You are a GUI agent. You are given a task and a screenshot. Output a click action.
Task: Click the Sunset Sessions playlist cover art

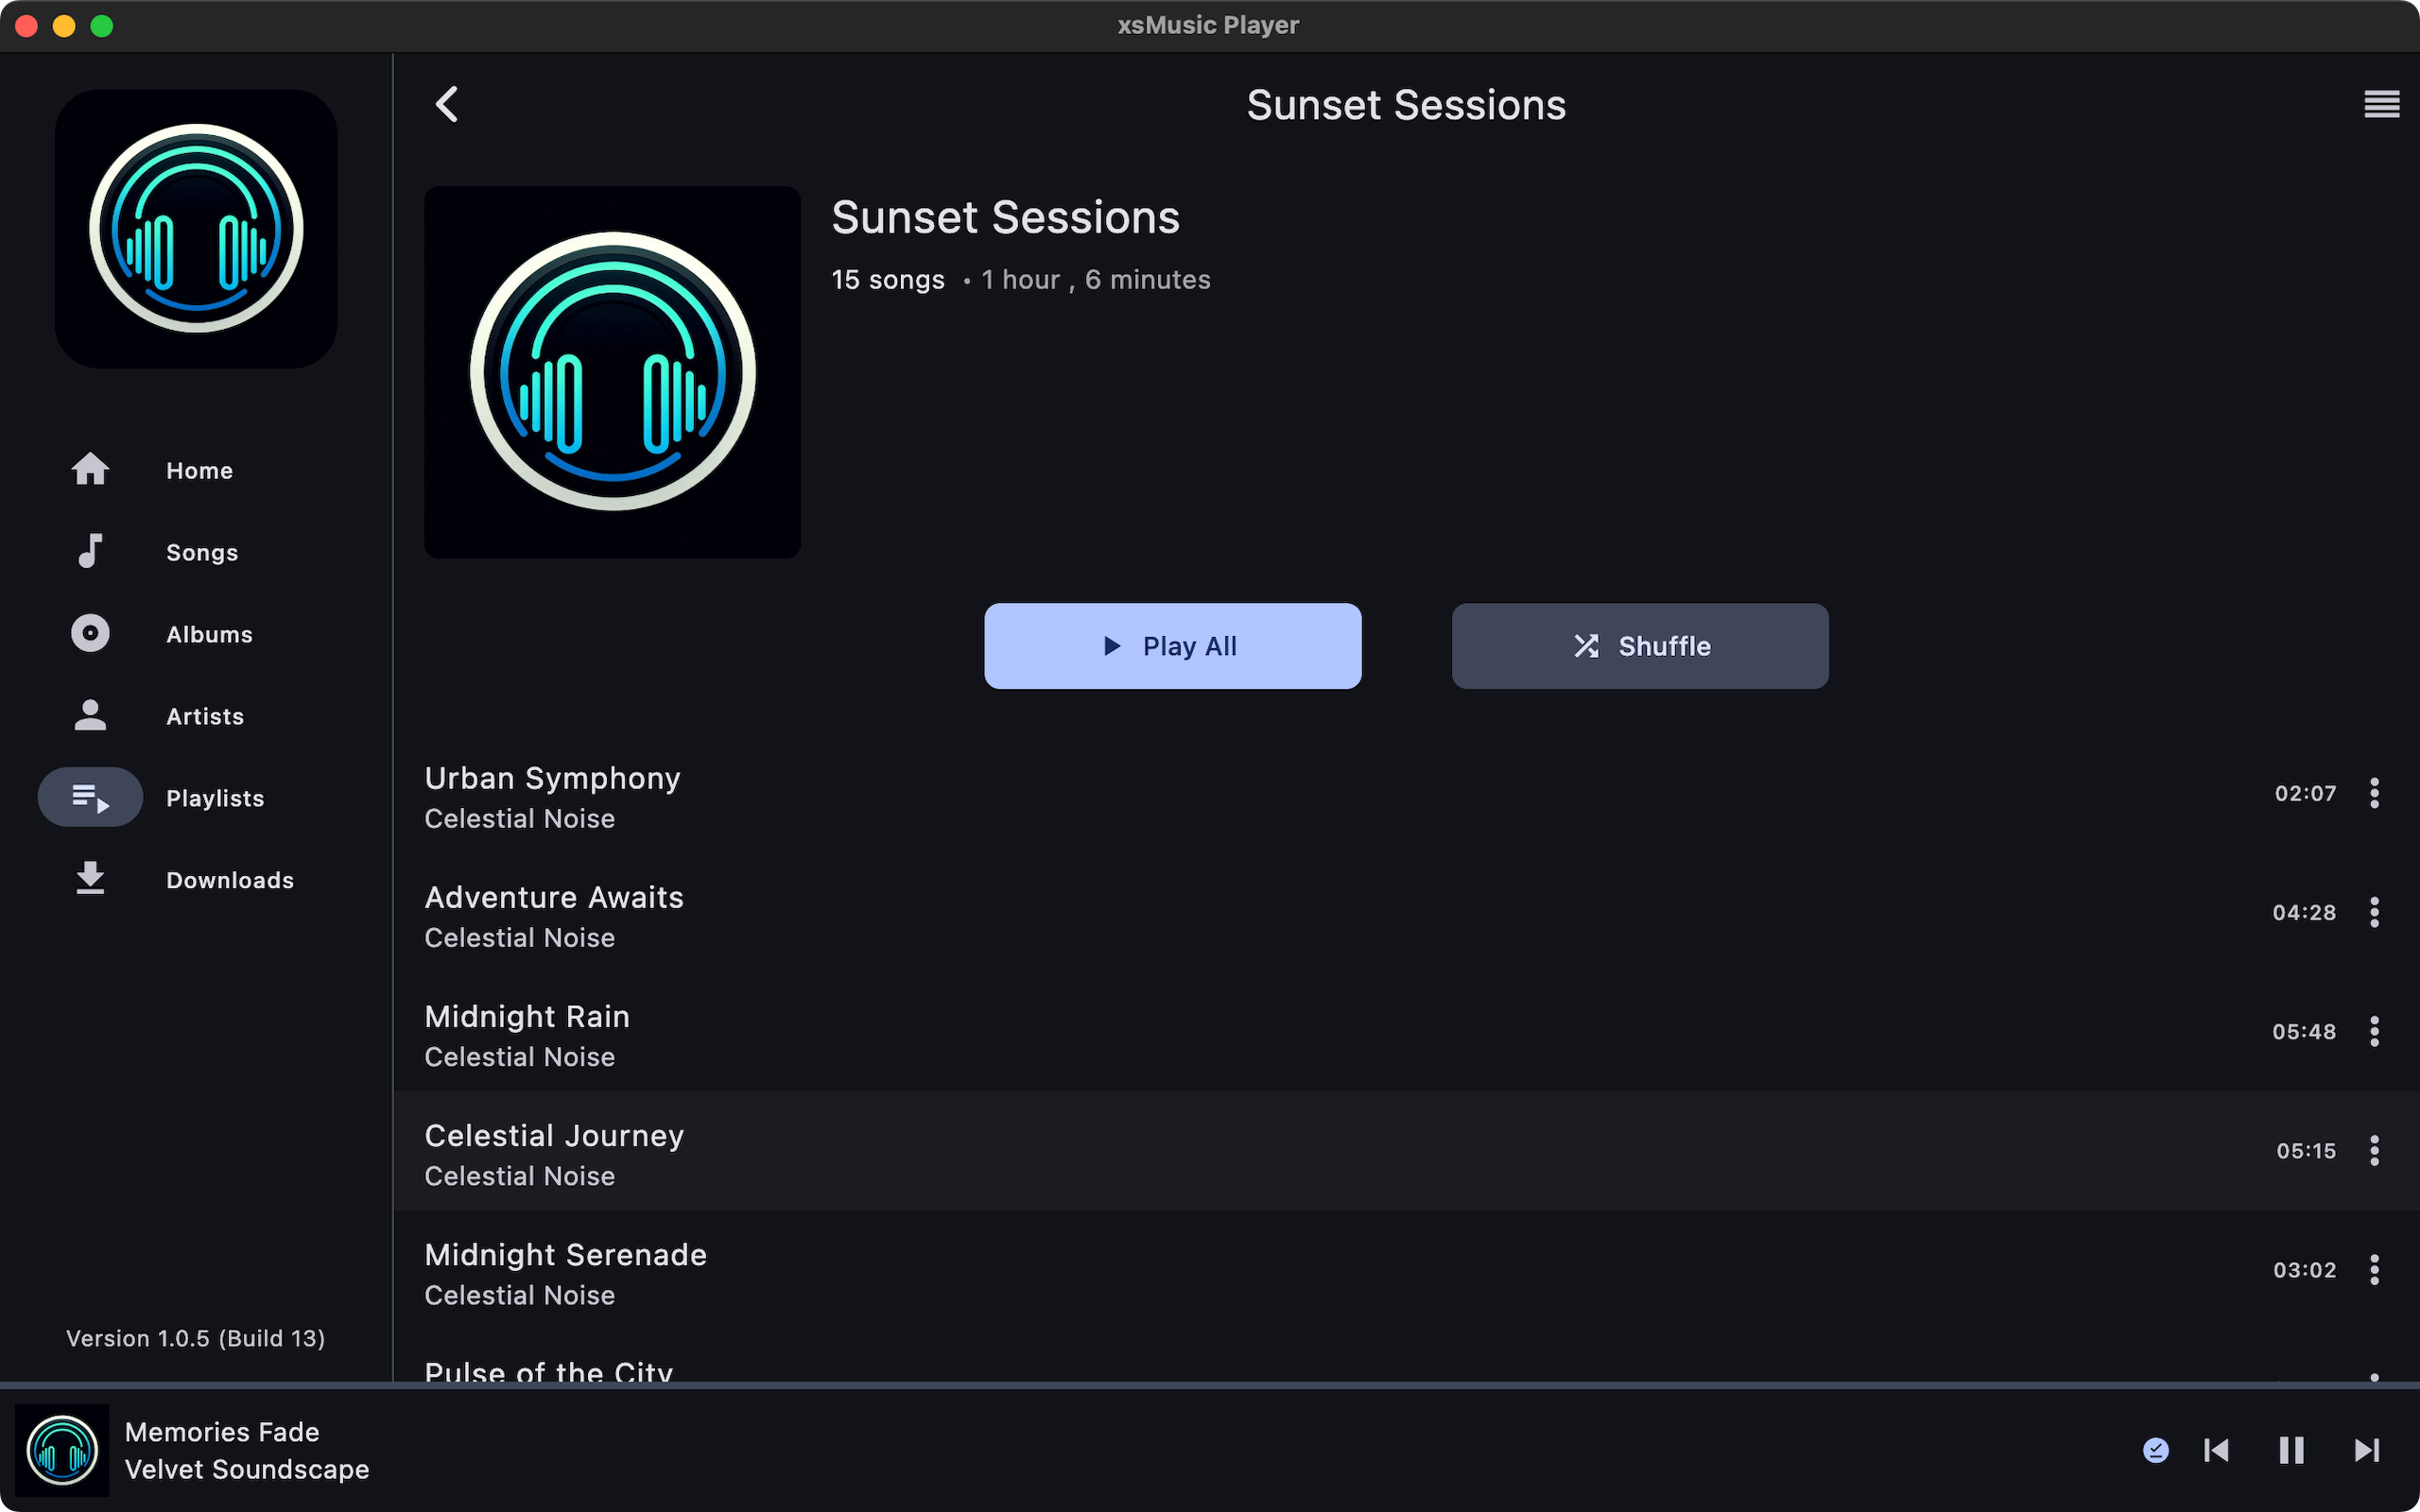point(612,372)
